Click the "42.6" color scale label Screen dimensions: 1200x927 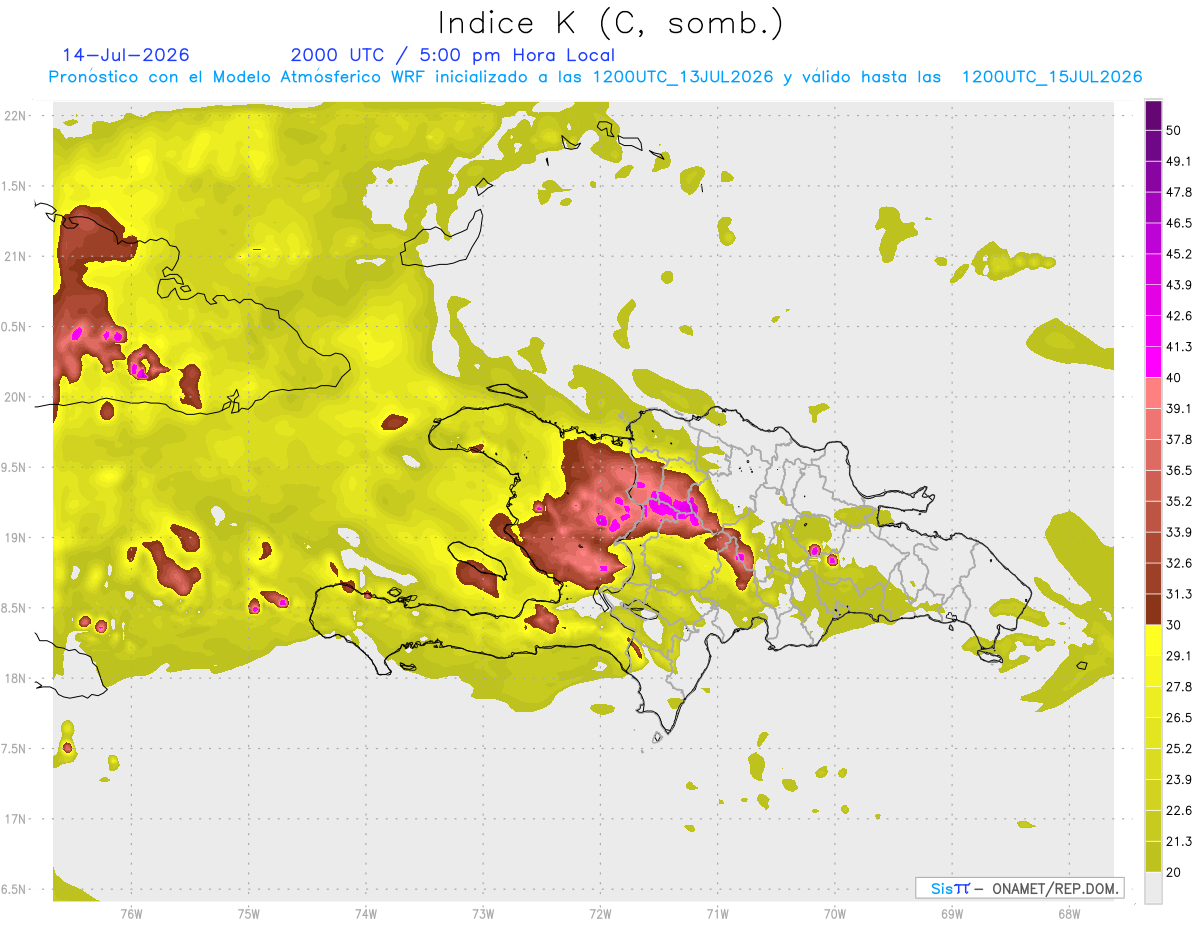[x=1178, y=316]
